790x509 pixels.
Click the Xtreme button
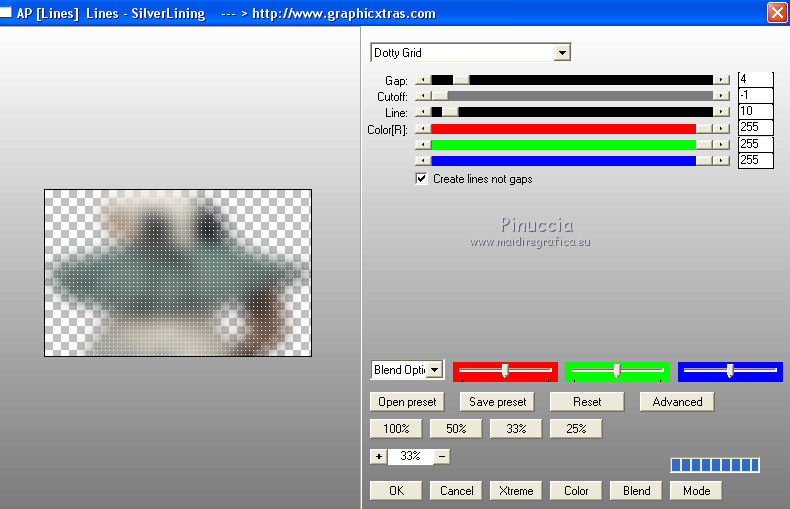tap(516, 491)
